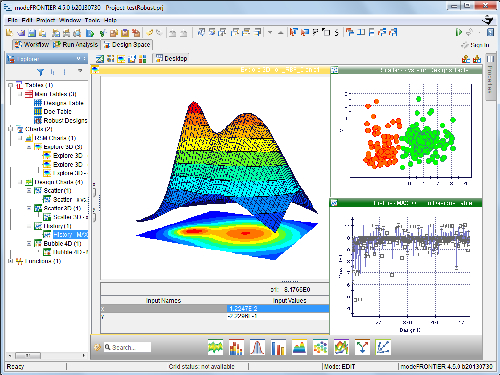Open the parallel coordinates chart icon
The image size is (500, 375).
click(x=215, y=348)
